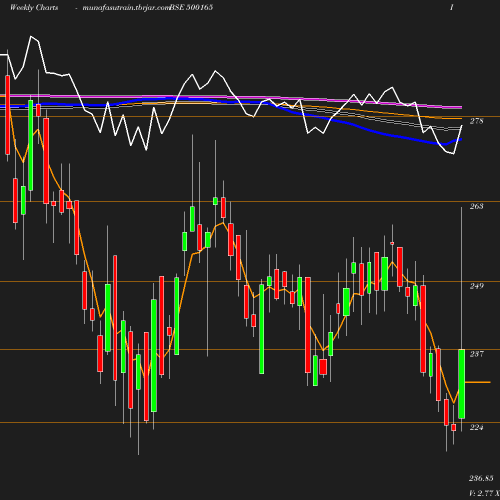Click the 263 price axis label

476,206
